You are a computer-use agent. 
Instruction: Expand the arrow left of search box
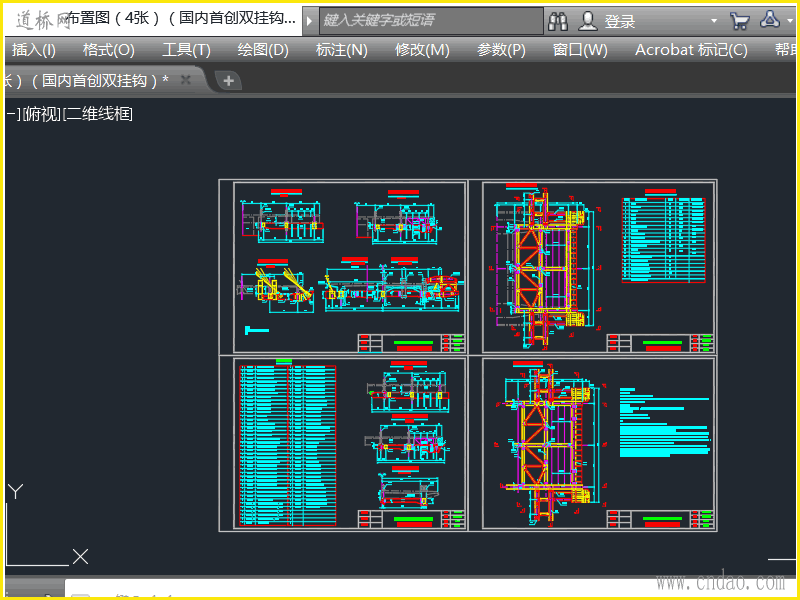[310, 20]
